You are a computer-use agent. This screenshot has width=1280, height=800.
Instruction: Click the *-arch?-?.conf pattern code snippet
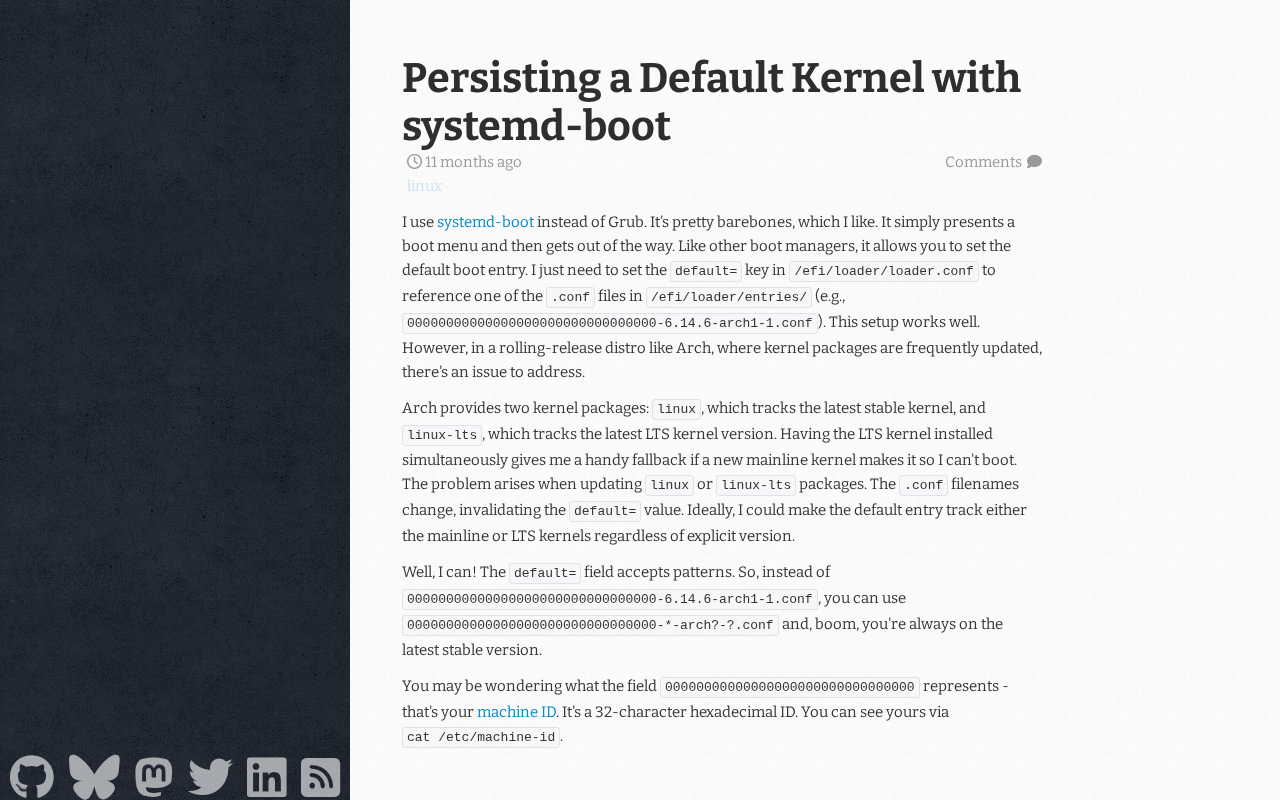pyautogui.click(x=590, y=625)
